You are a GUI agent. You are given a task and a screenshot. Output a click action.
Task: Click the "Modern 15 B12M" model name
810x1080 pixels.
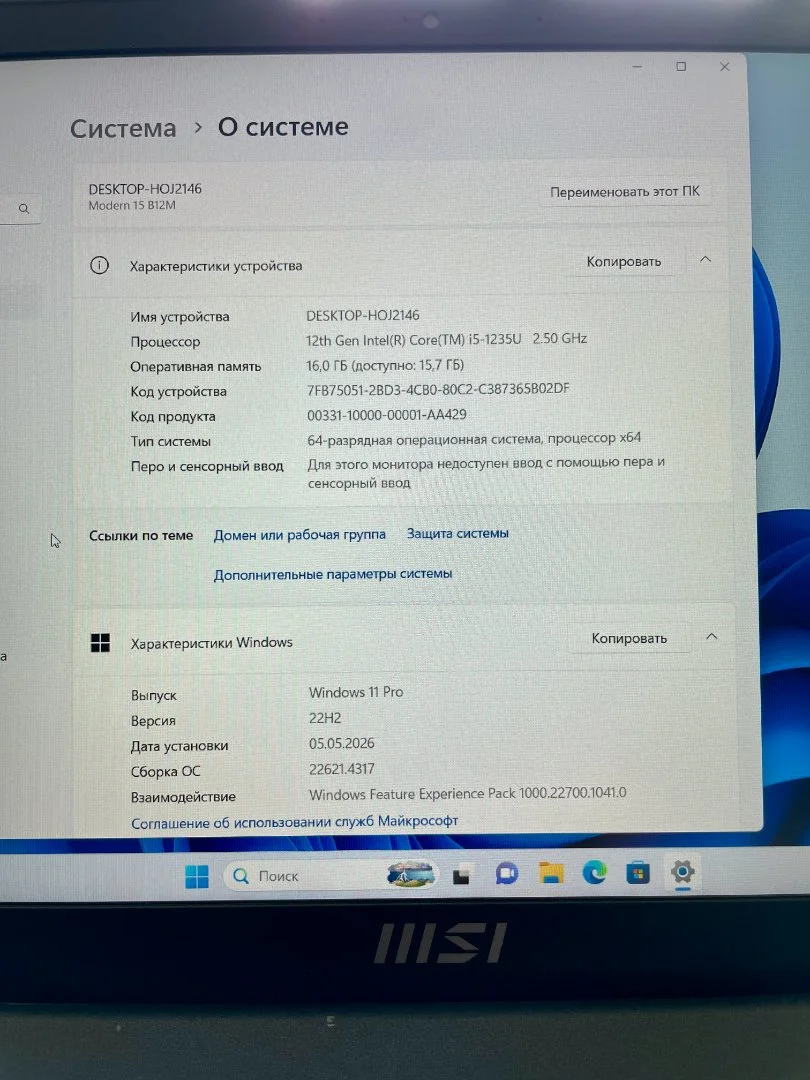[x=132, y=205]
